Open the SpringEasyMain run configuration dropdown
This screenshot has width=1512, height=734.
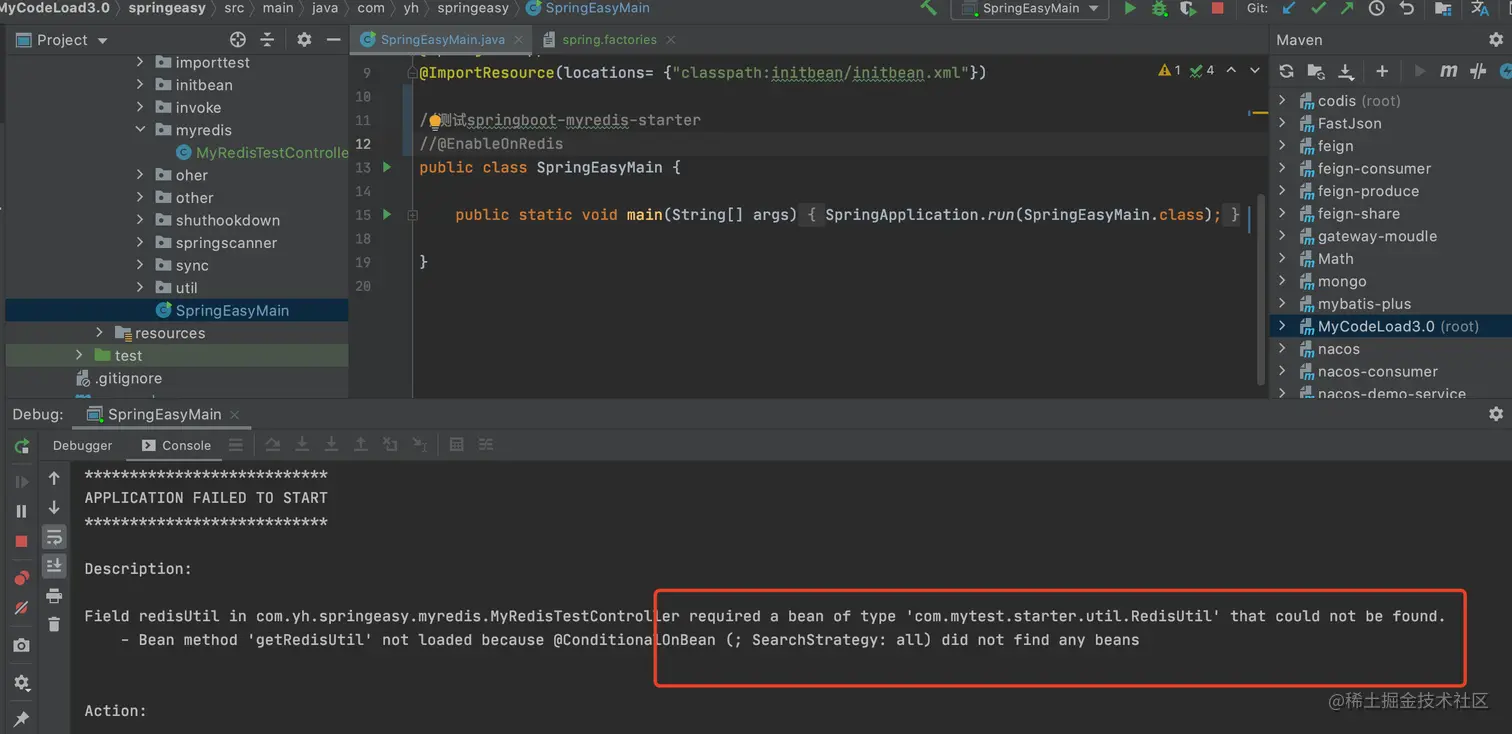point(1029,8)
